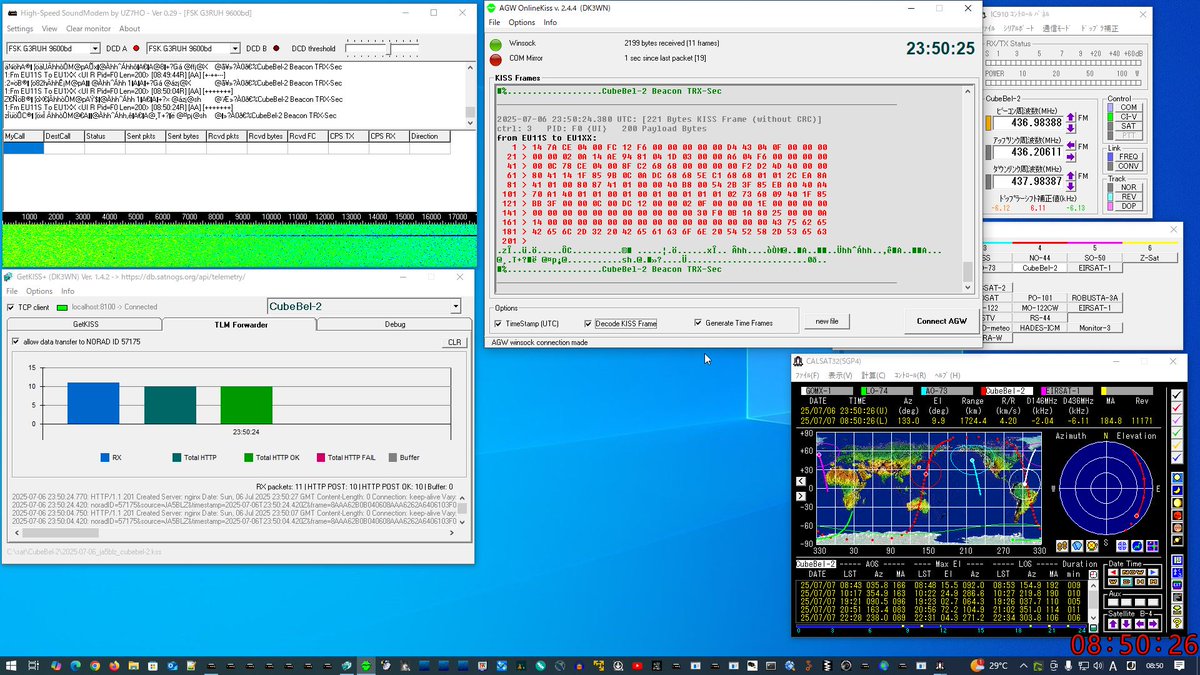
Task: Click the red planet icon in CALSAT32 sidebar
Action: [1177, 515]
